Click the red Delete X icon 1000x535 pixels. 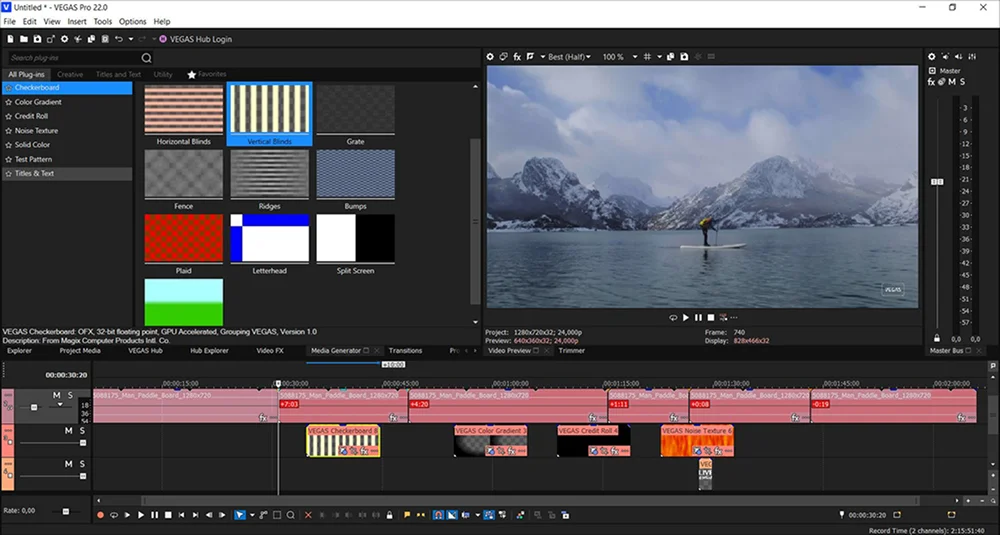pos(308,515)
